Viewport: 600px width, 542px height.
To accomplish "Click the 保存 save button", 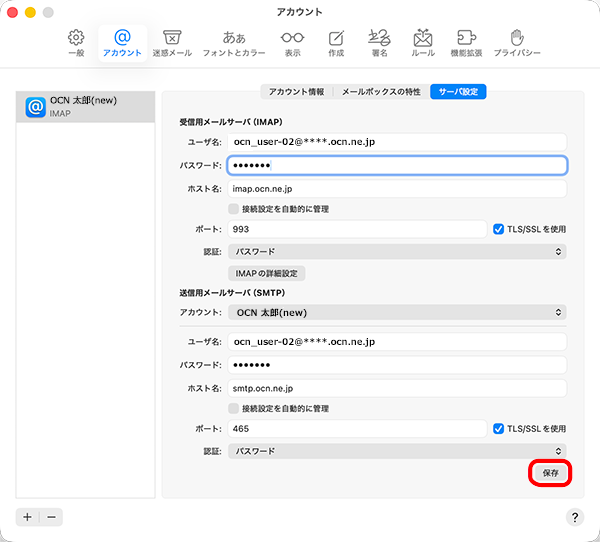I will (x=550, y=473).
